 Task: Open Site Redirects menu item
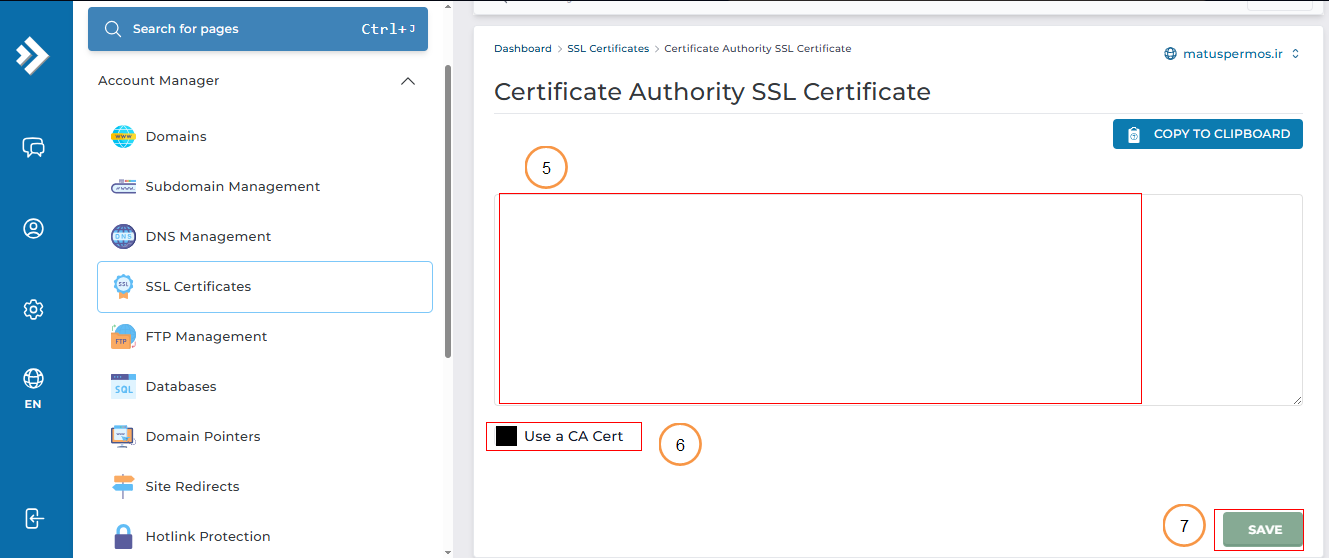[265, 487]
